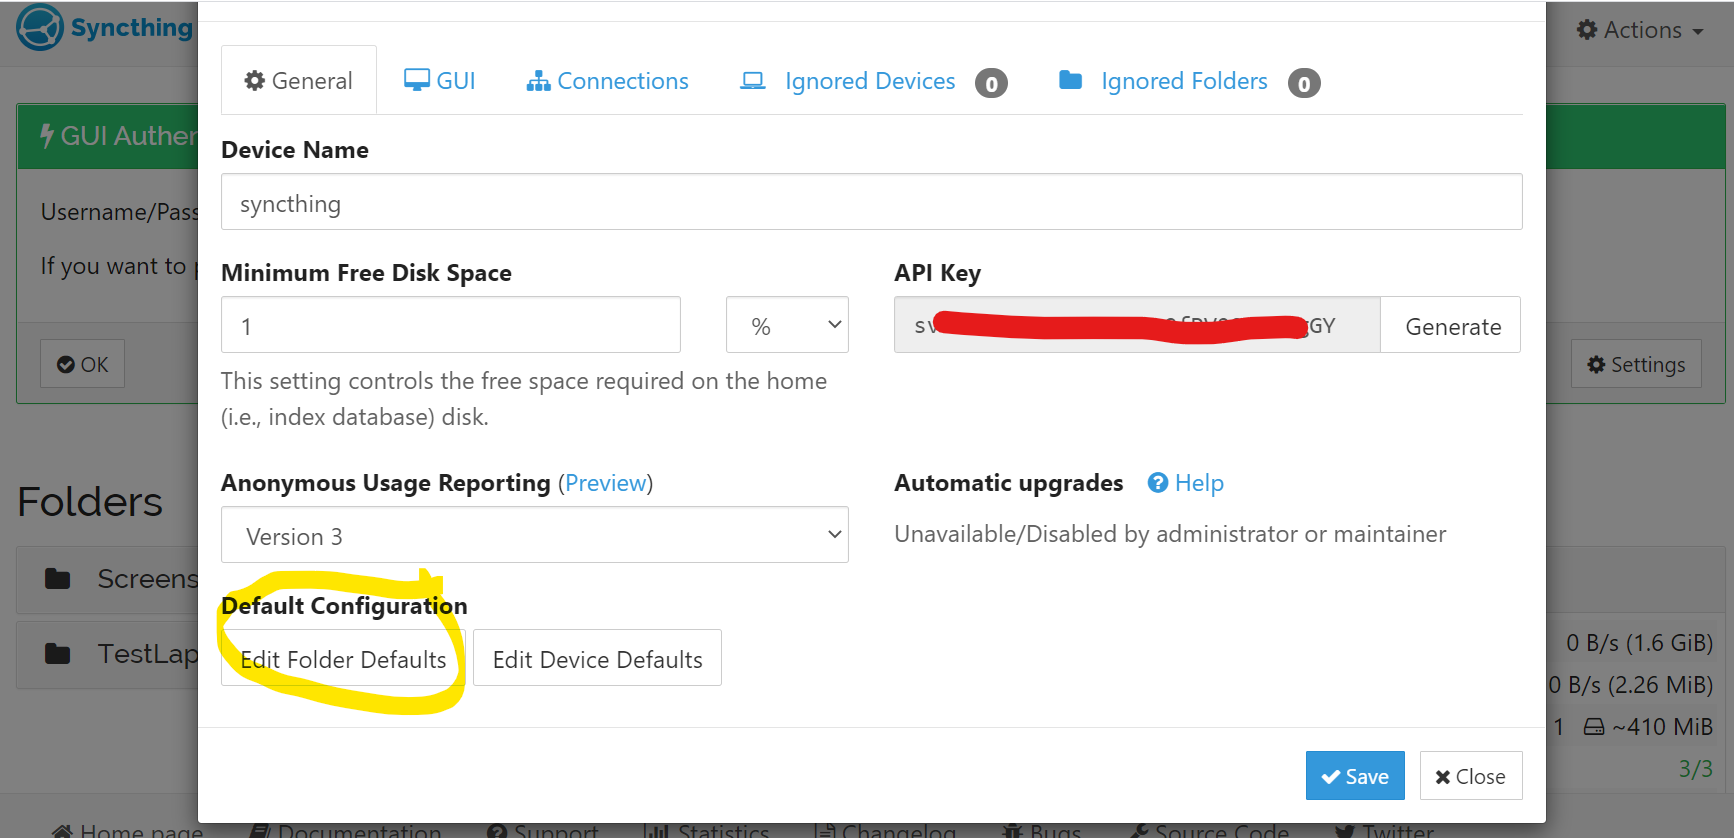The height and width of the screenshot is (838, 1734).
Task: Click Edit Device Defaults button
Action: pyautogui.click(x=597, y=659)
